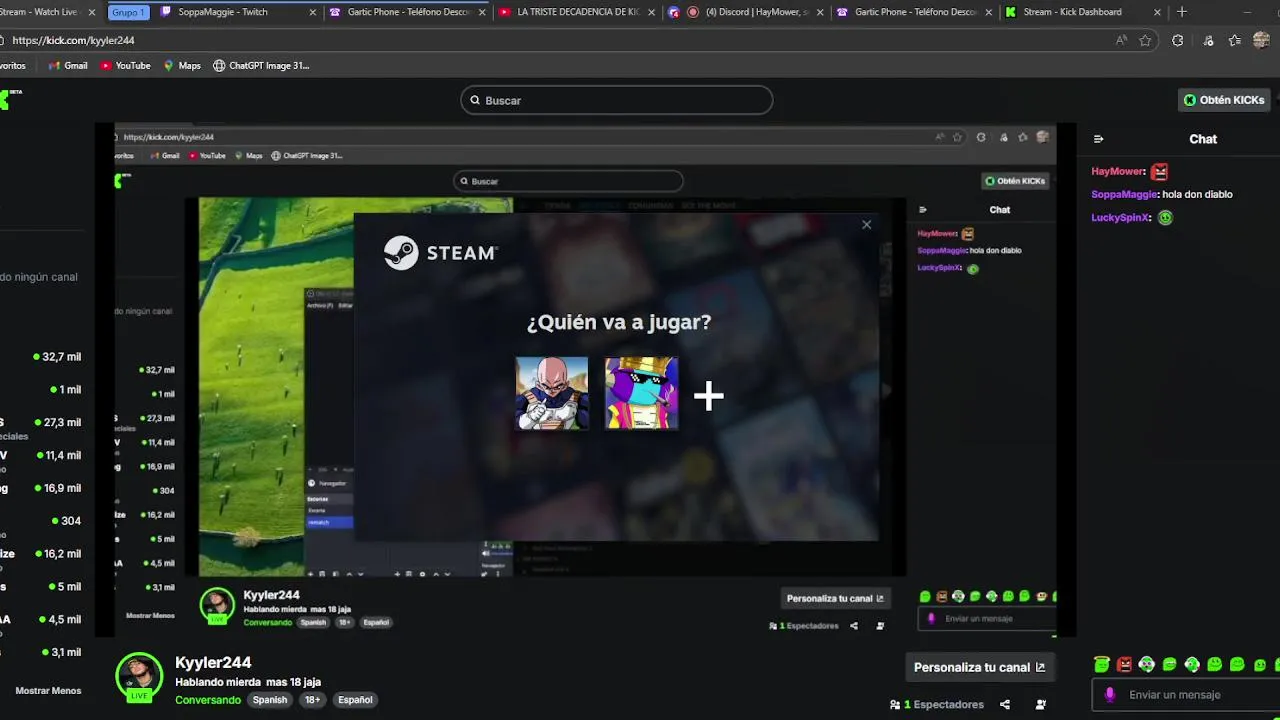
Task: Click the main sidebar Mostrar Menos
Action: pyautogui.click(x=48, y=691)
